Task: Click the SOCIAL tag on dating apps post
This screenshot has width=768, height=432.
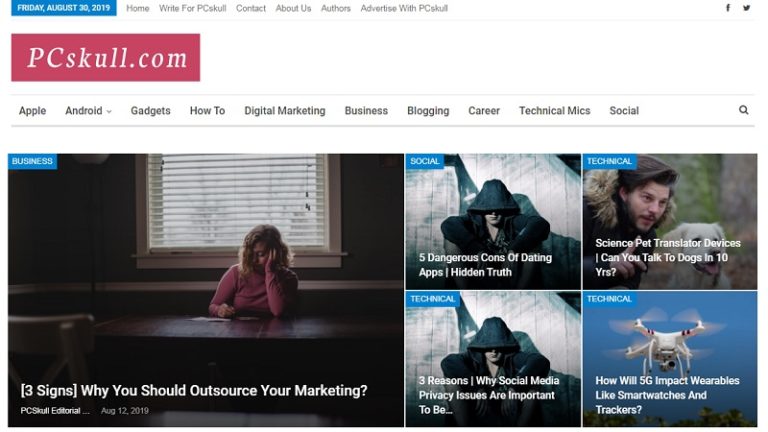Action: coord(425,161)
